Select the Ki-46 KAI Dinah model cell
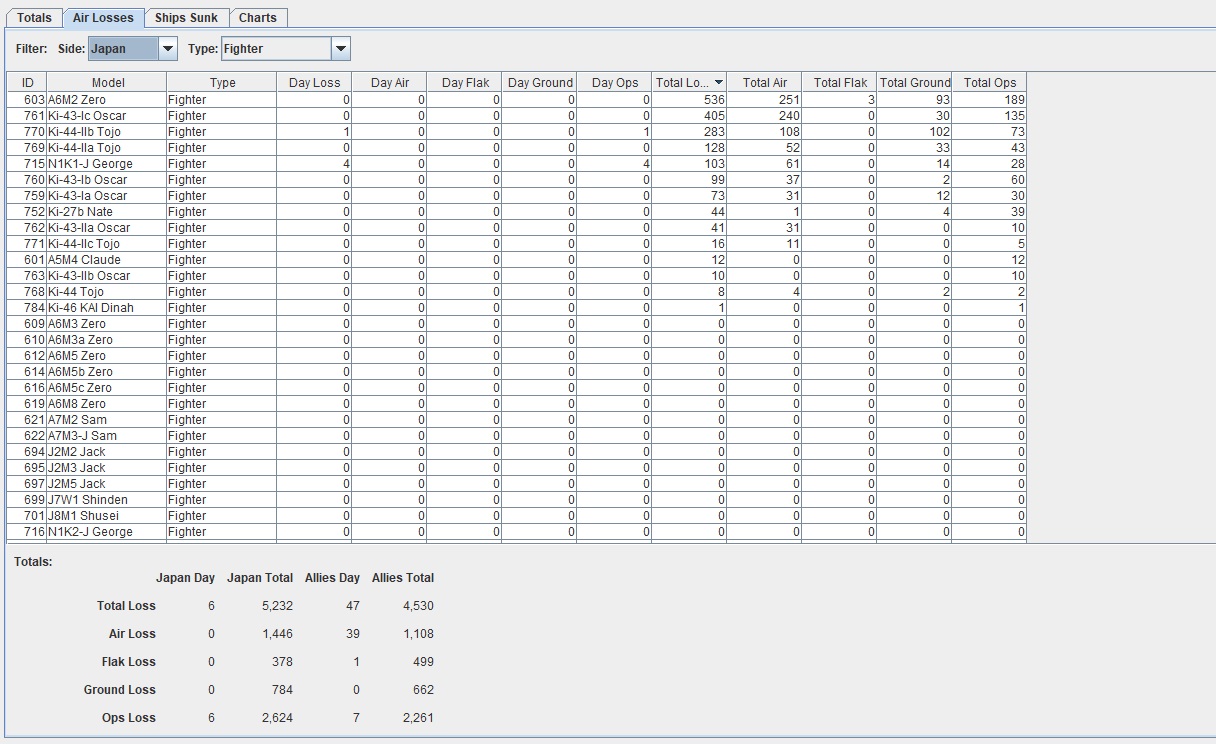 pos(107,308)
